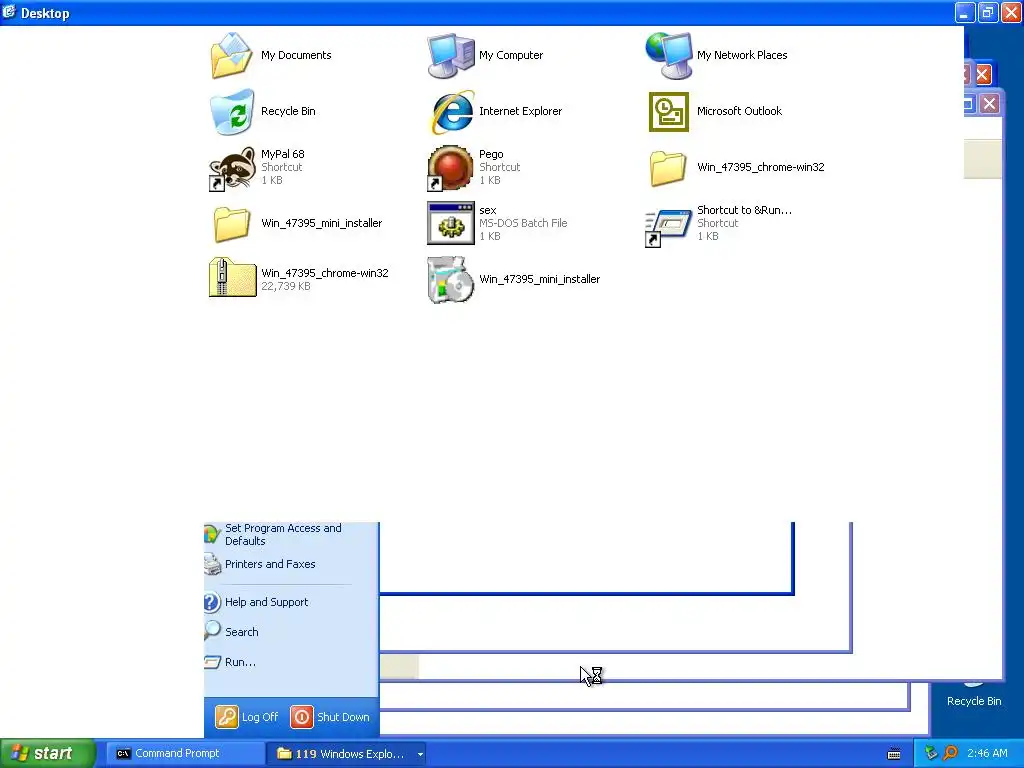Open Help and Support entry
Image resolution: width=1024 pixels, height=768 pixels.
[x=266, y=602]
